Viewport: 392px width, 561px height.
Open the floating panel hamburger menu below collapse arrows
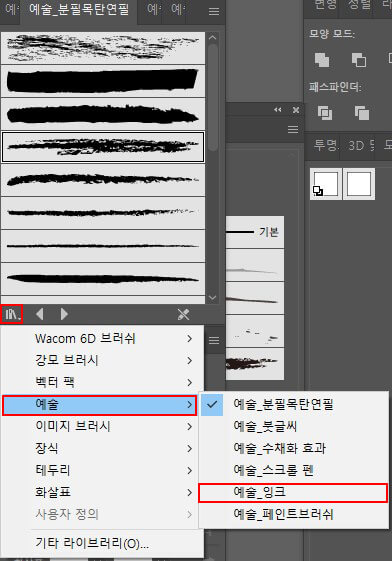pos(293,130)
